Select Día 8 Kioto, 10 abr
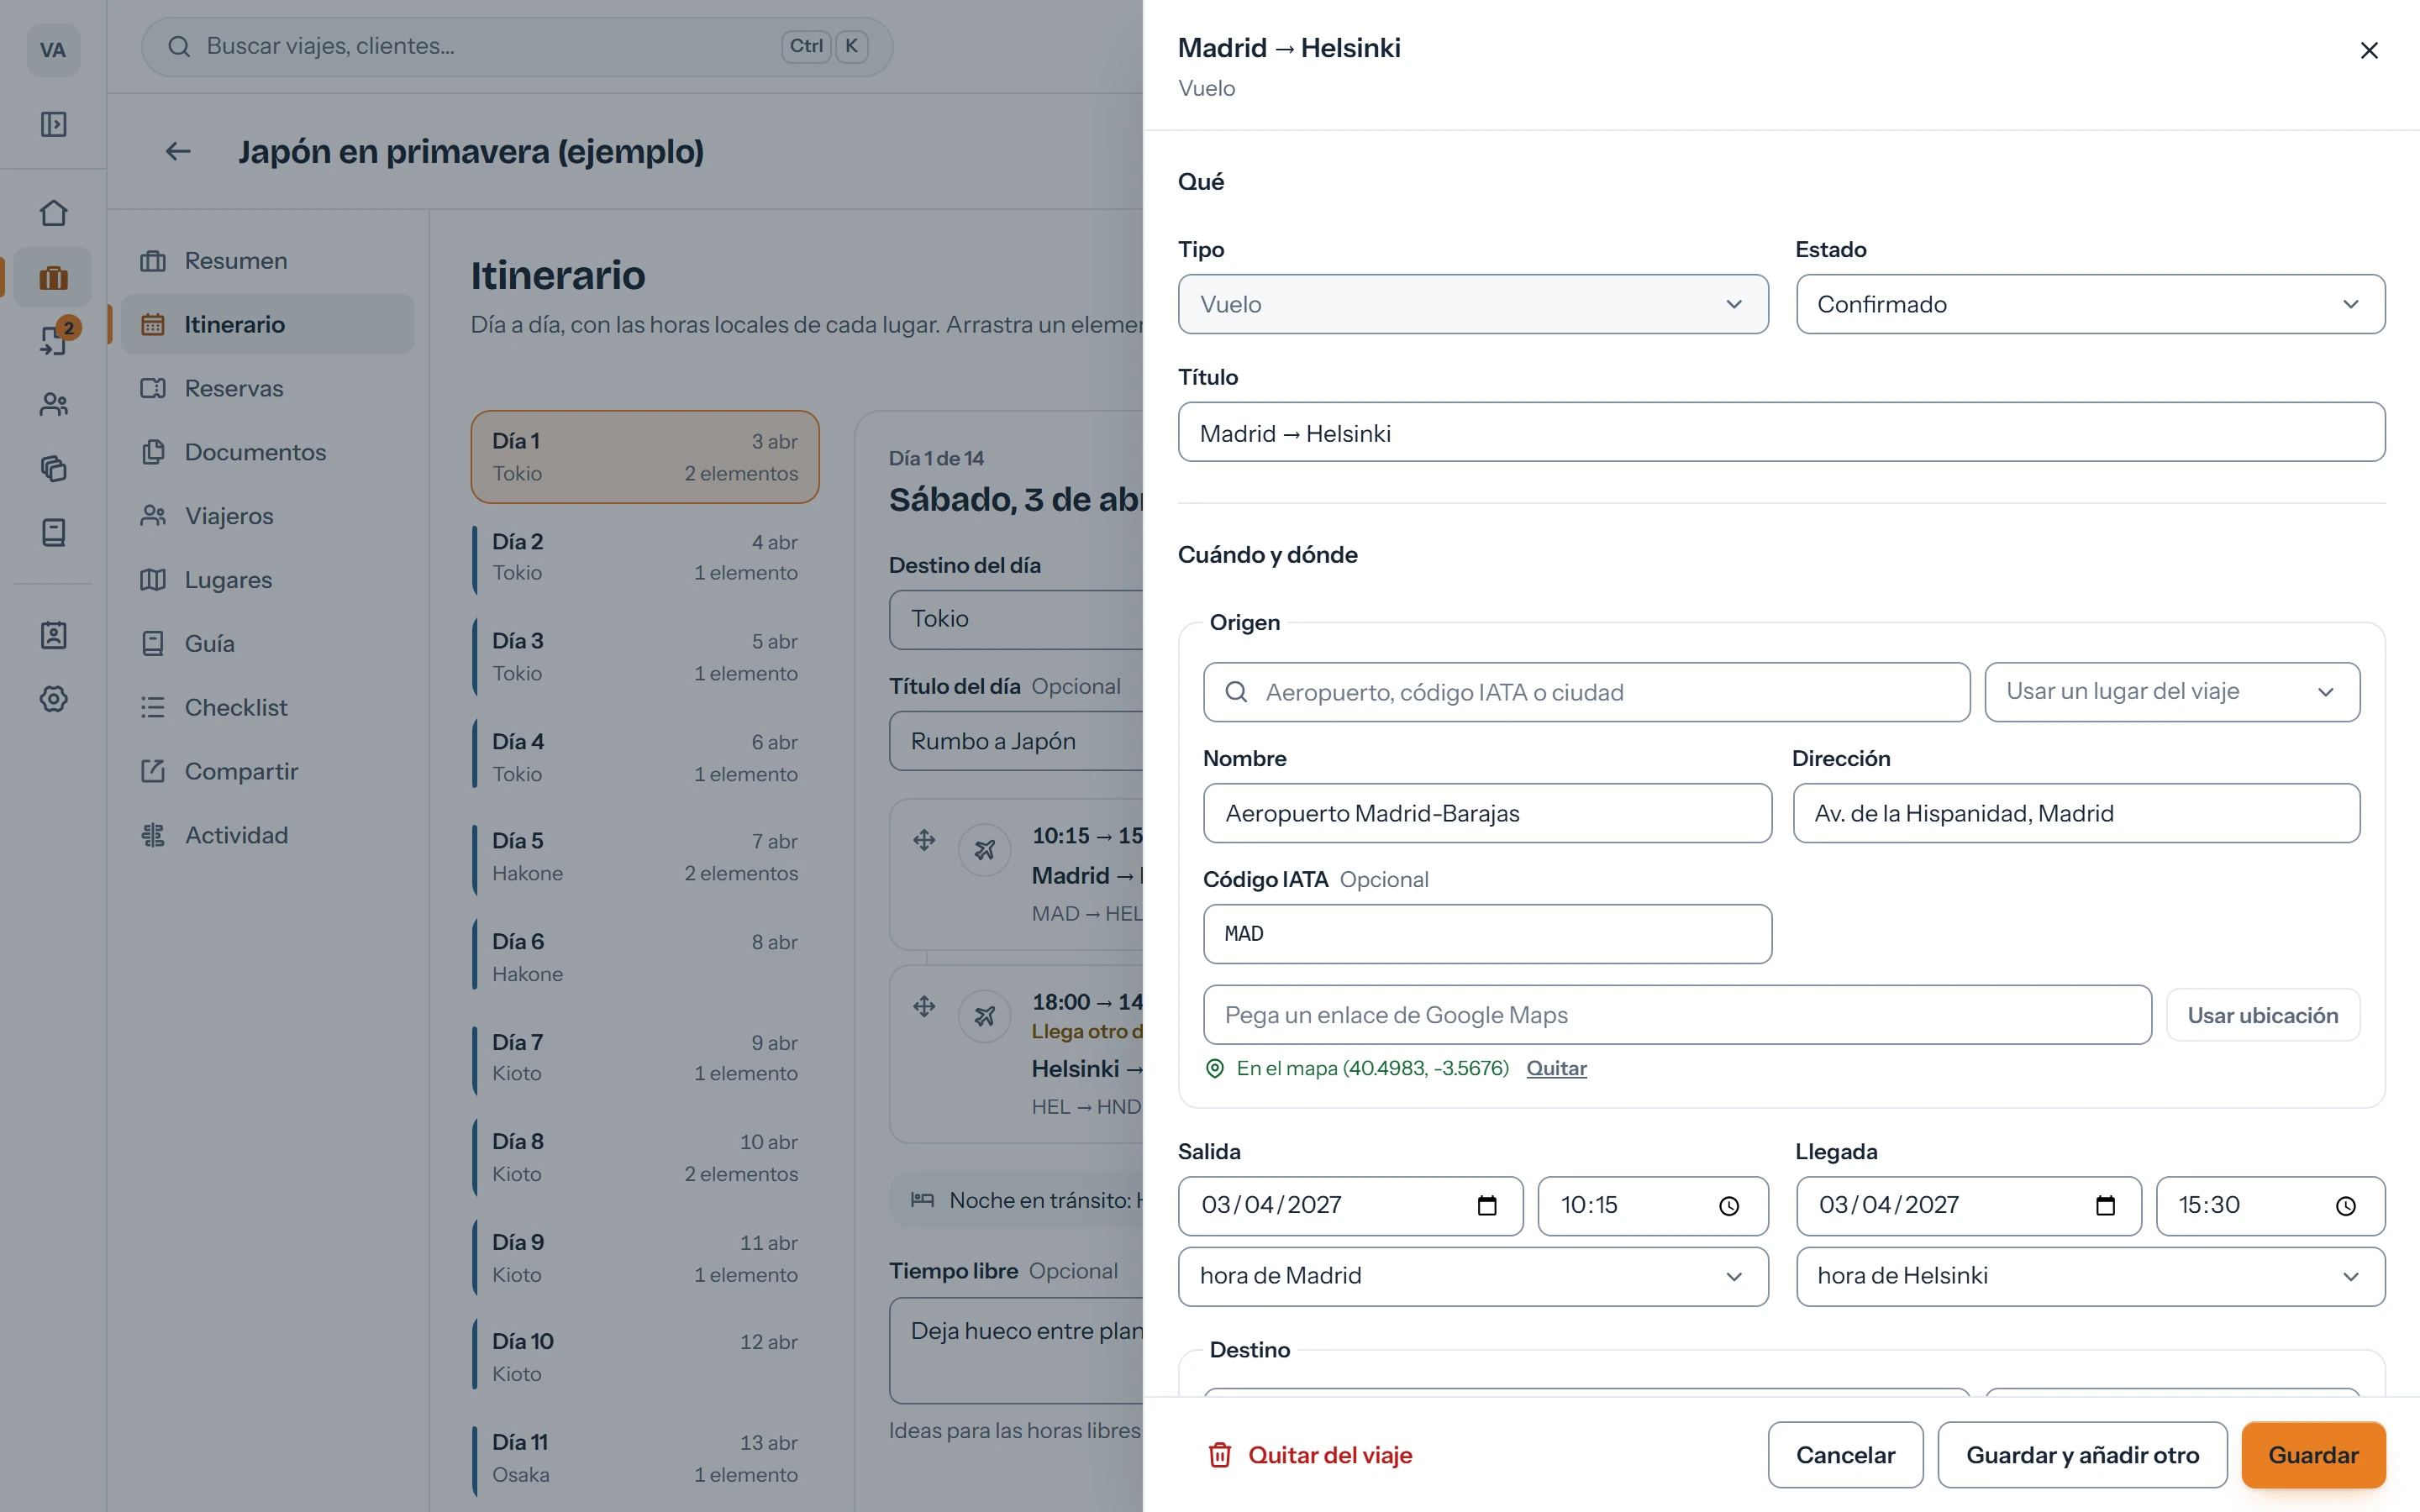 [x=645, y=1157]
